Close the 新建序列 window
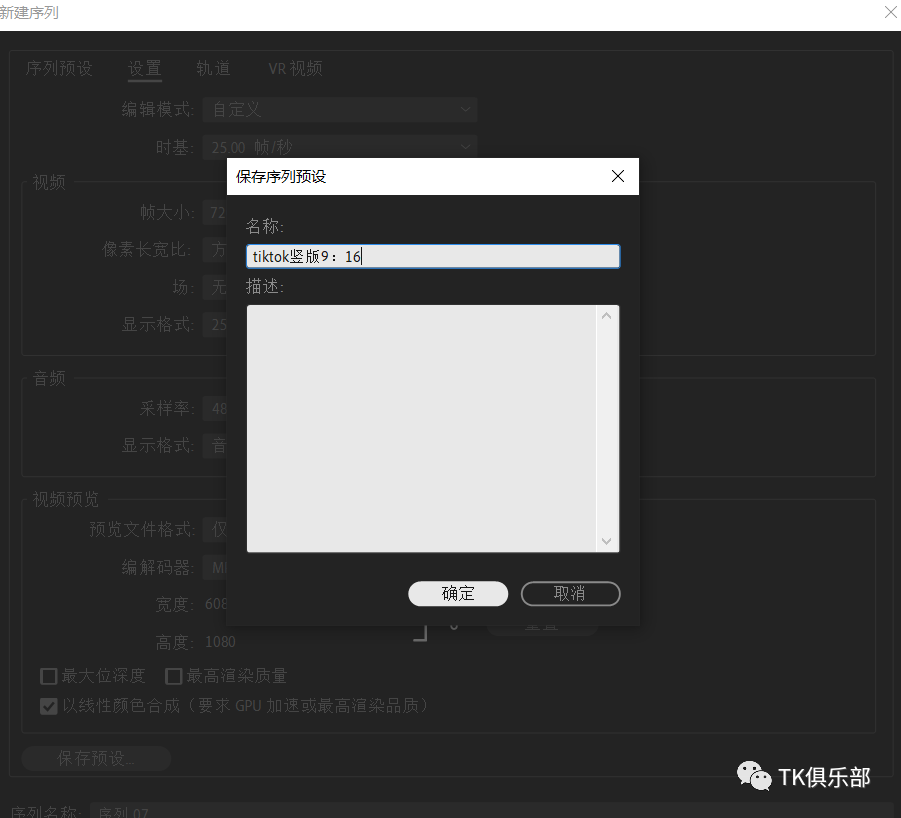The height and width of the screenshot is (818, 901). click(x=890, y=13)
